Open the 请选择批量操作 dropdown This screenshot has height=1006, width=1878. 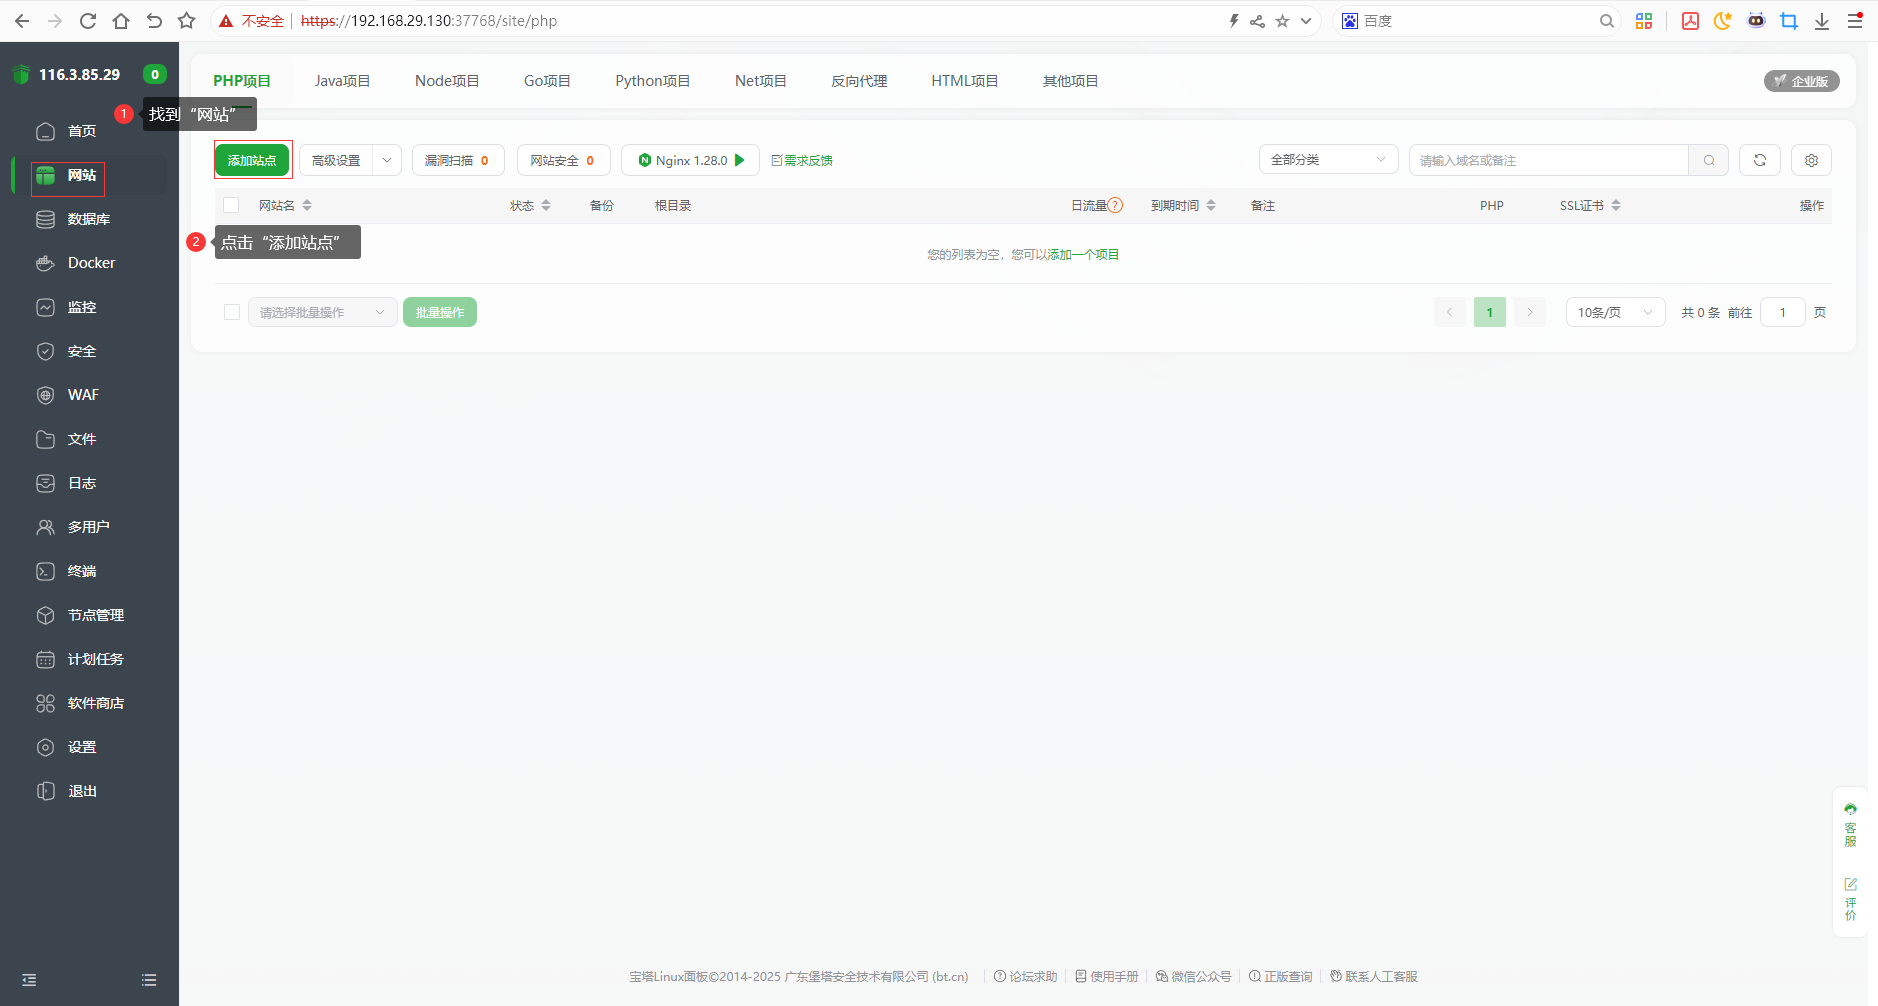[322, 312]
